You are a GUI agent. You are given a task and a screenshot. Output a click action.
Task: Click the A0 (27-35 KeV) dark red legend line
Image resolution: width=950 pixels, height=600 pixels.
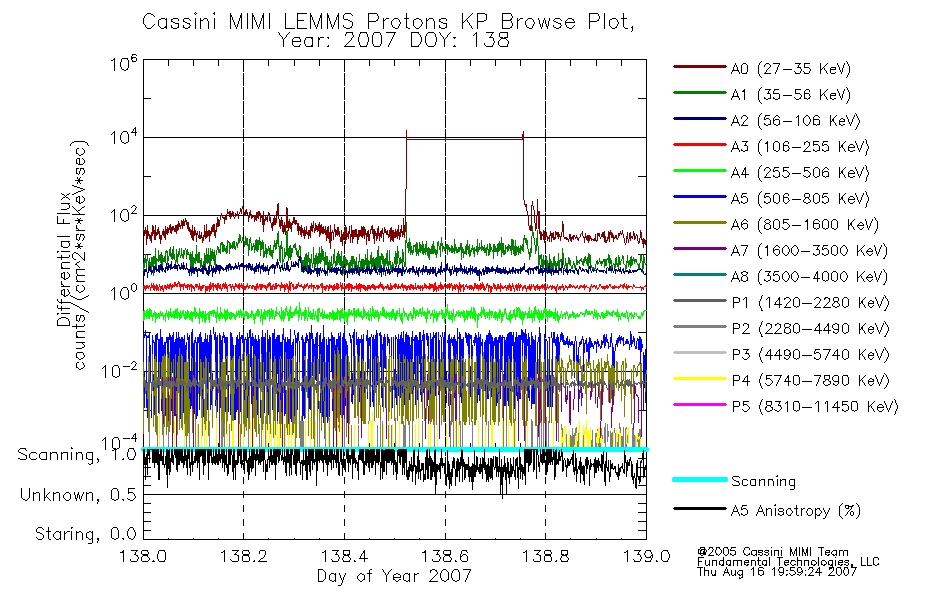click(x=700, y=67)
